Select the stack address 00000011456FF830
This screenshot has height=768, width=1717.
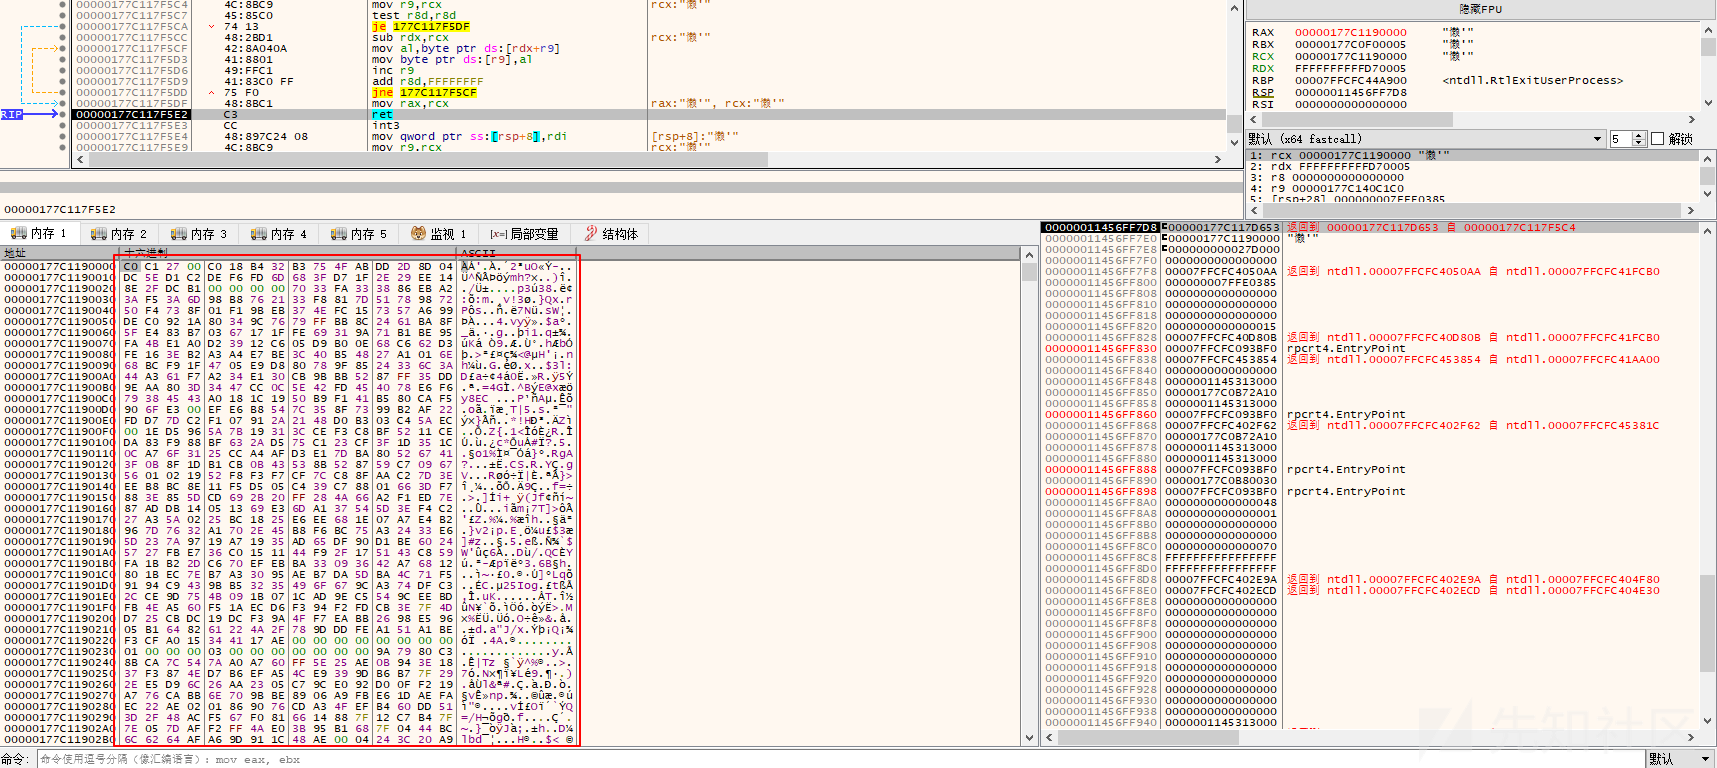(x=1101, y=349)
